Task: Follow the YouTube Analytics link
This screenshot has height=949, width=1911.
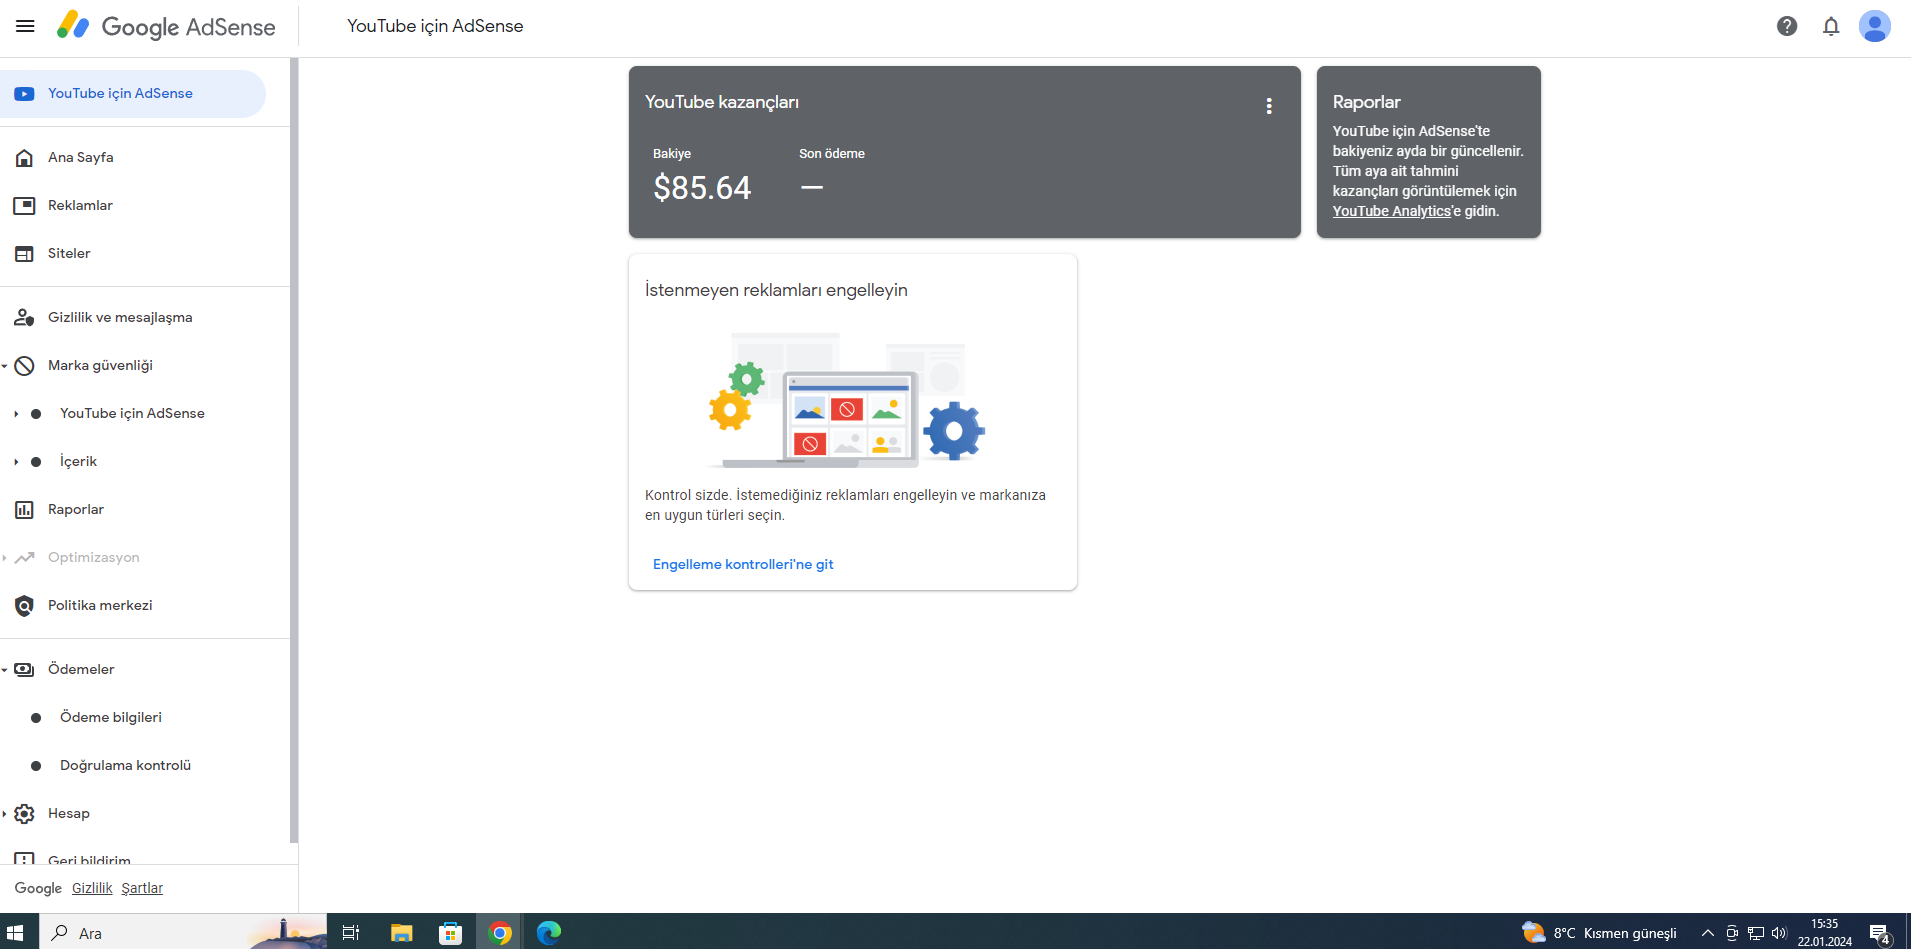Action: click(x=1391, y=211)
